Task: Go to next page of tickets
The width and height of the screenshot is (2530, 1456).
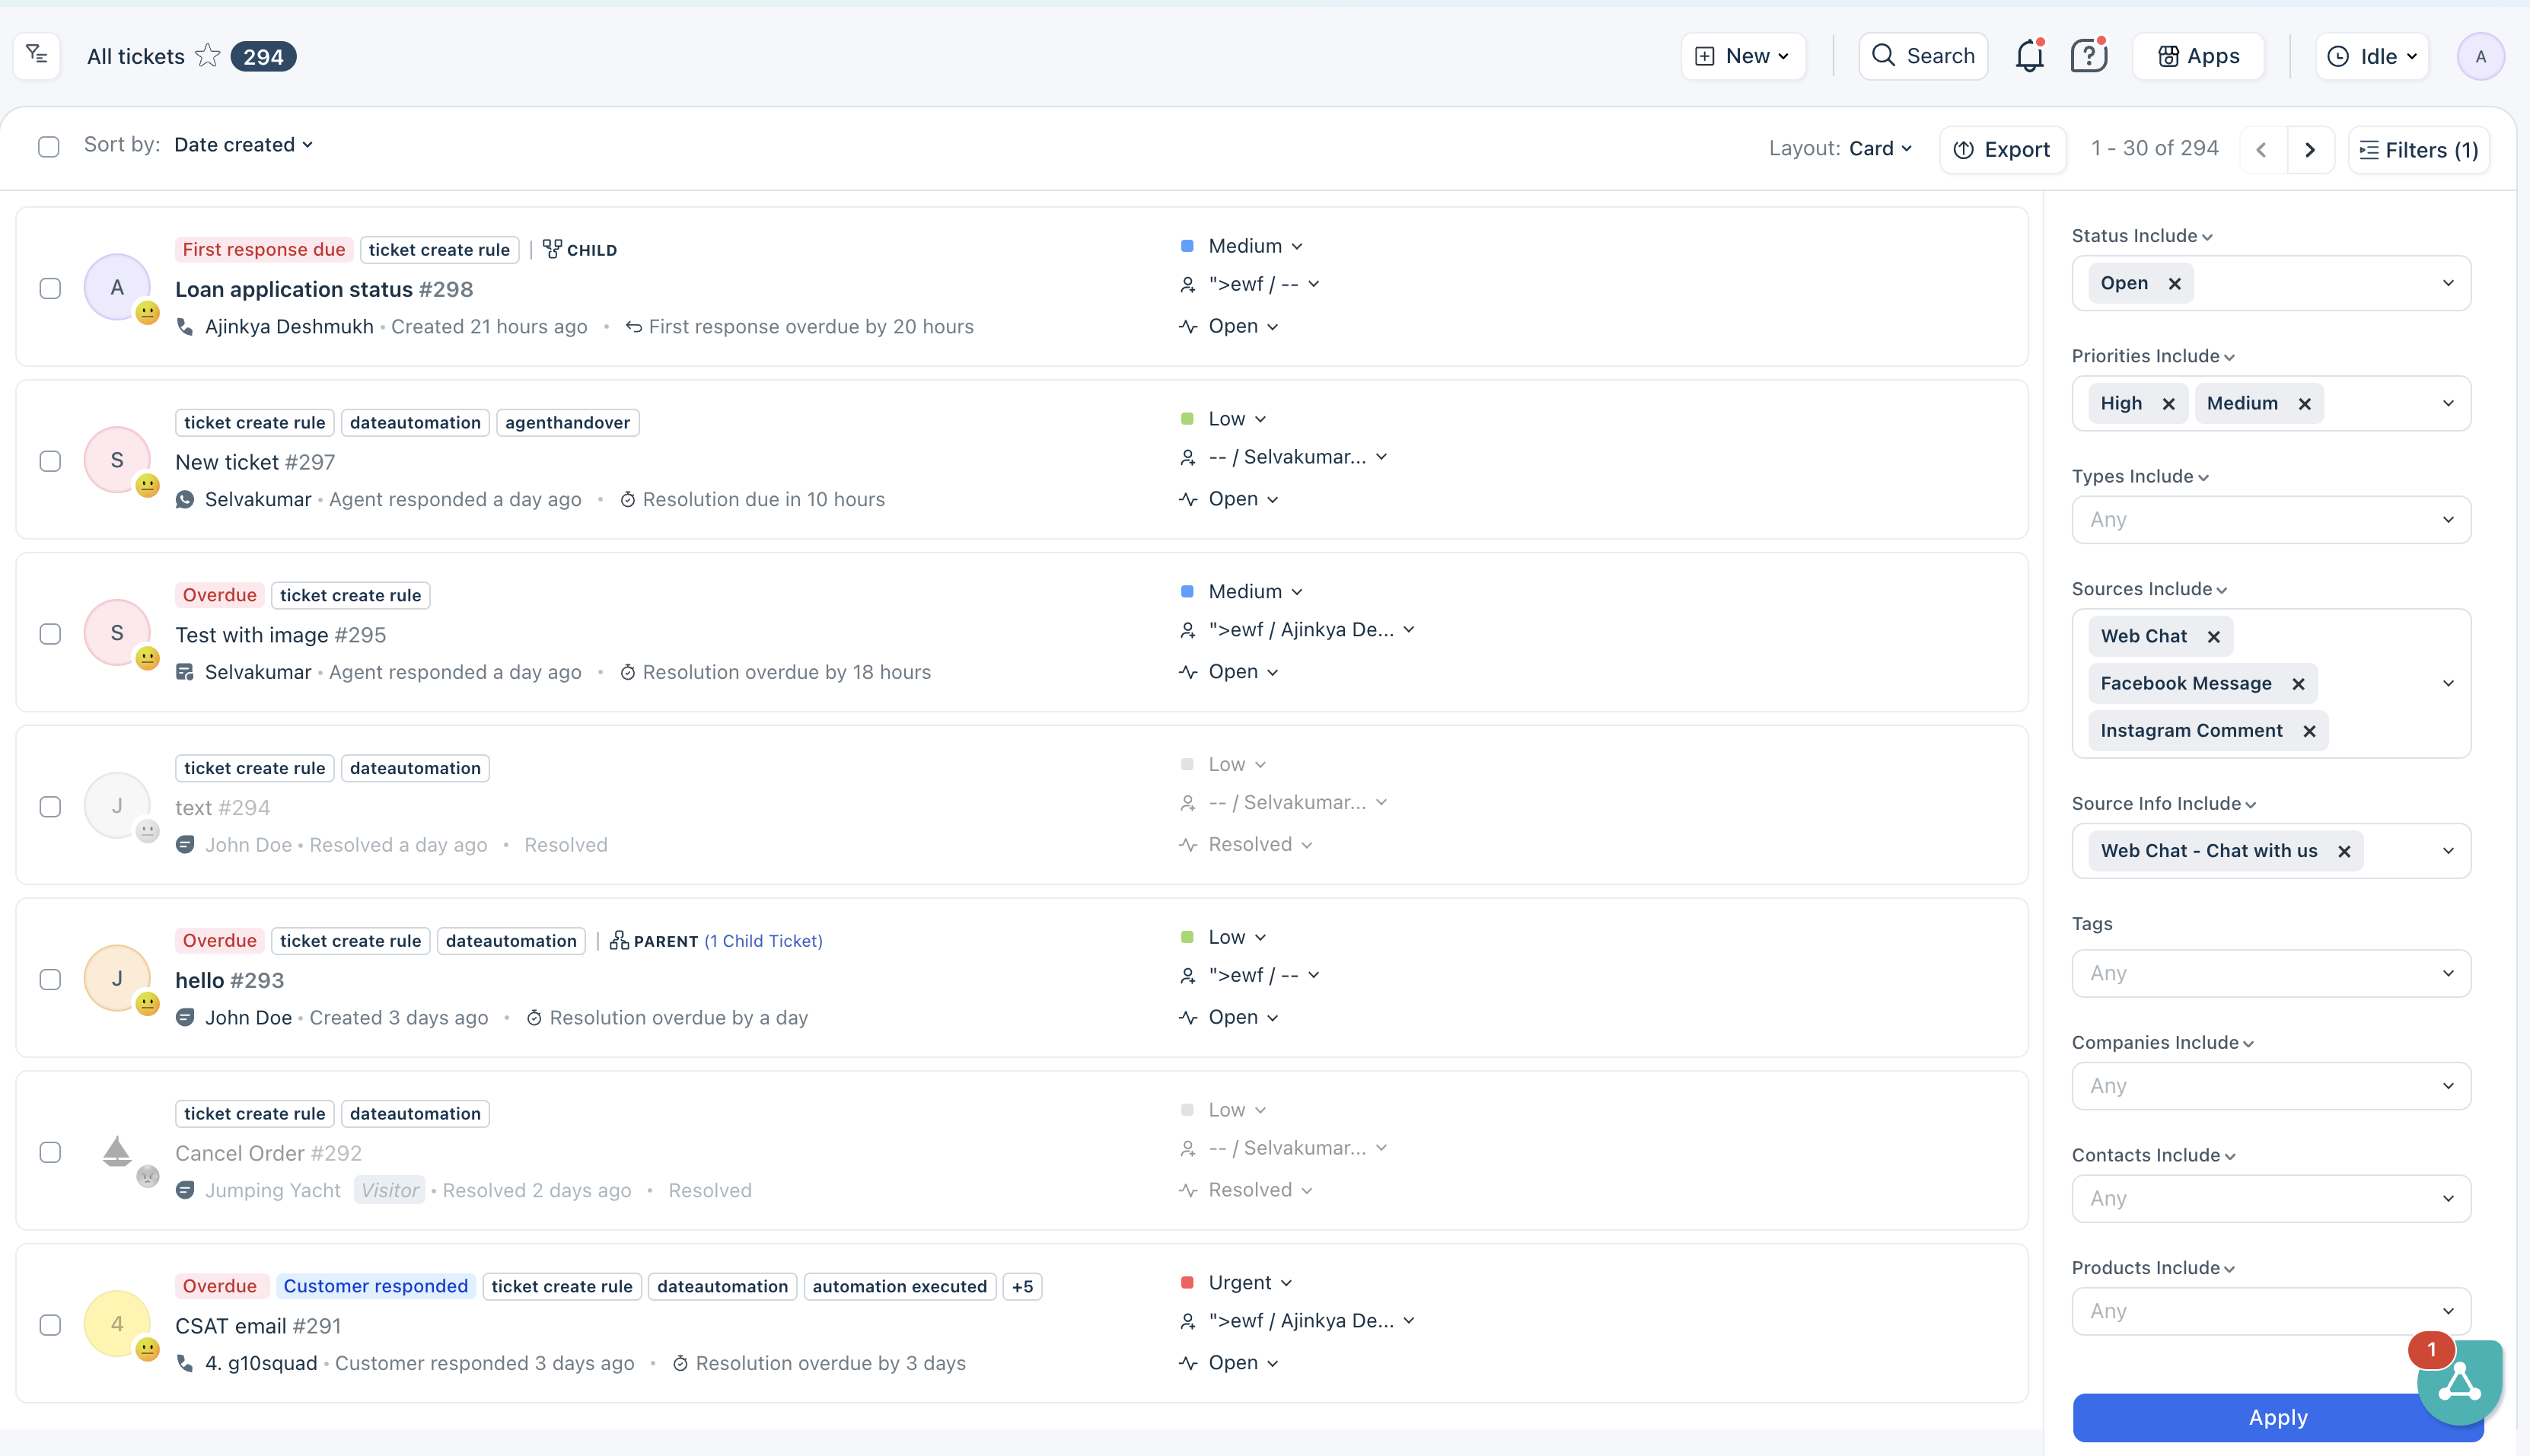Action: pyautogui.click(x=2310, y=150)
